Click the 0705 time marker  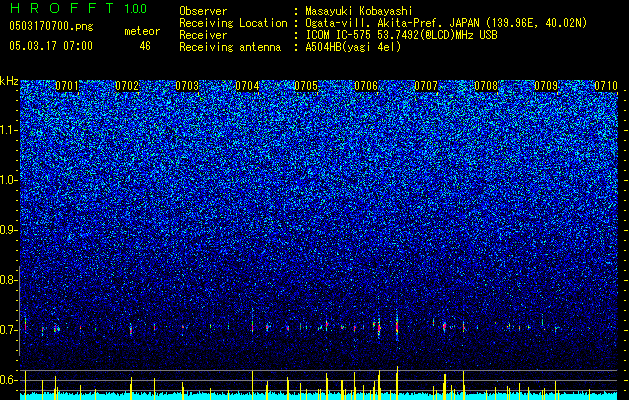tap(306, 86)
